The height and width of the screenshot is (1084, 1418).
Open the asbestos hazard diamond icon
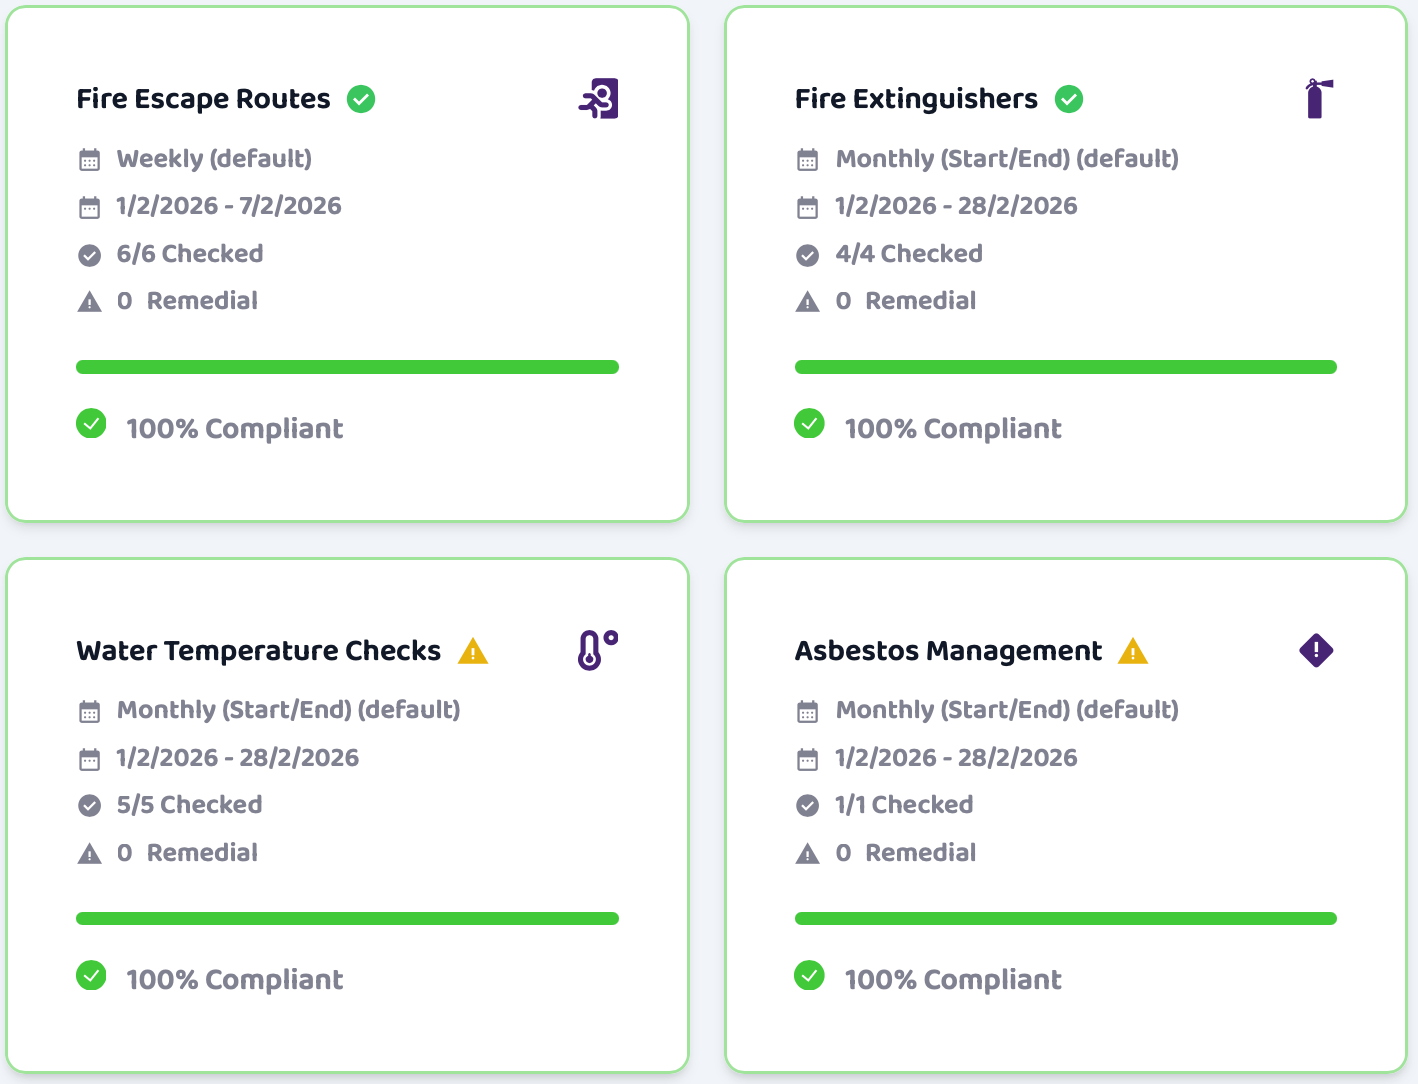[1316, 650]
